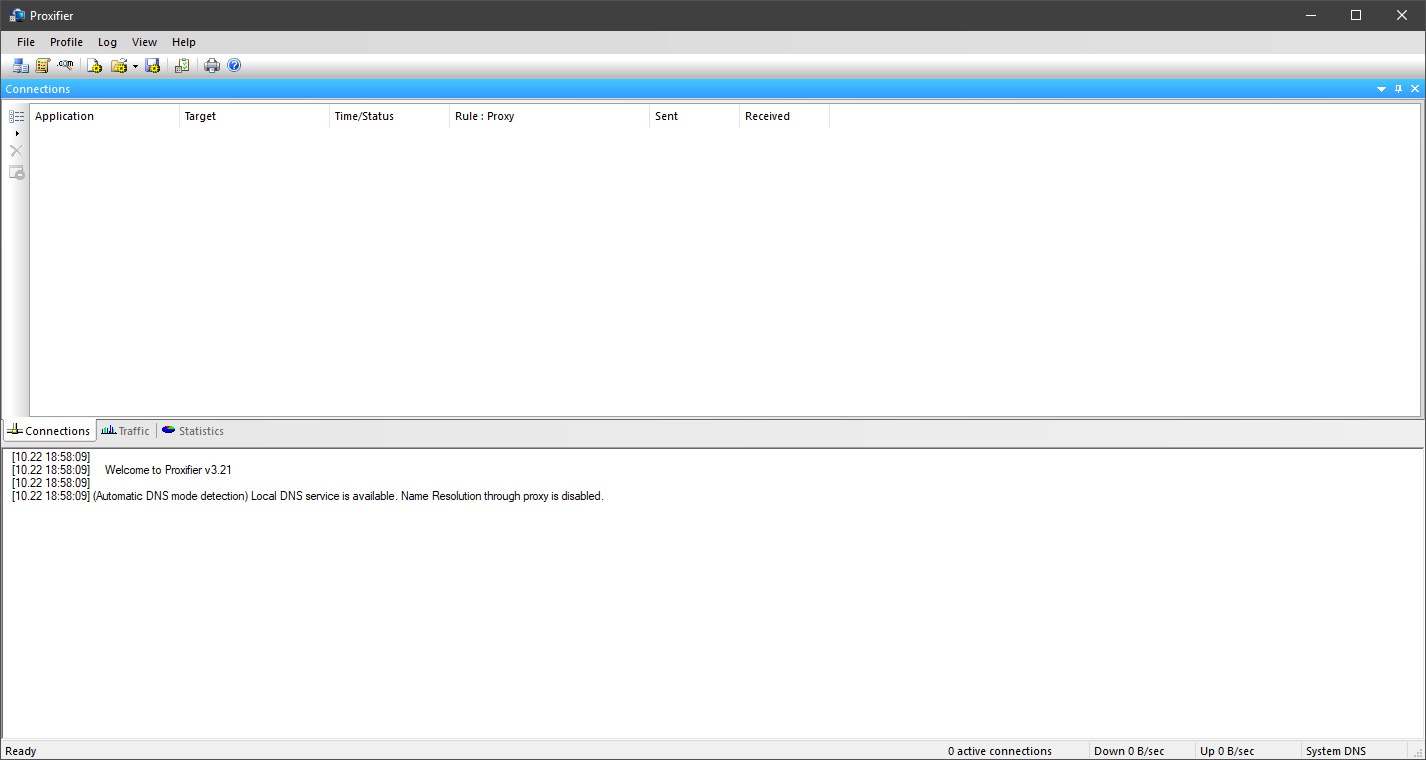This screenshot has width=1426, height=760.
Task: Sort by Sent column header
Action: 695,116
